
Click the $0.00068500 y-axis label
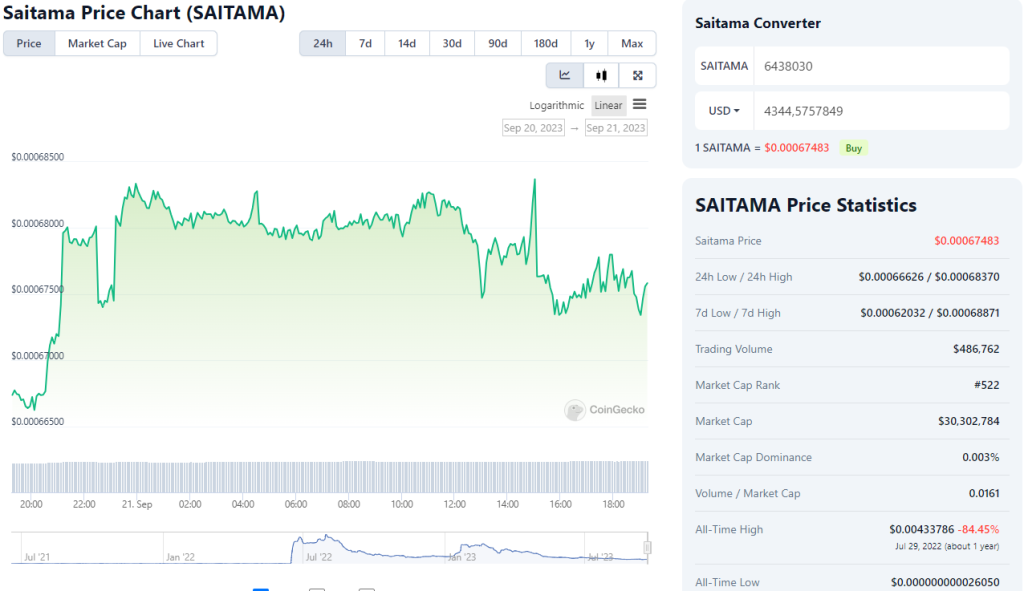pyautogui.click(x=38, y=157)
